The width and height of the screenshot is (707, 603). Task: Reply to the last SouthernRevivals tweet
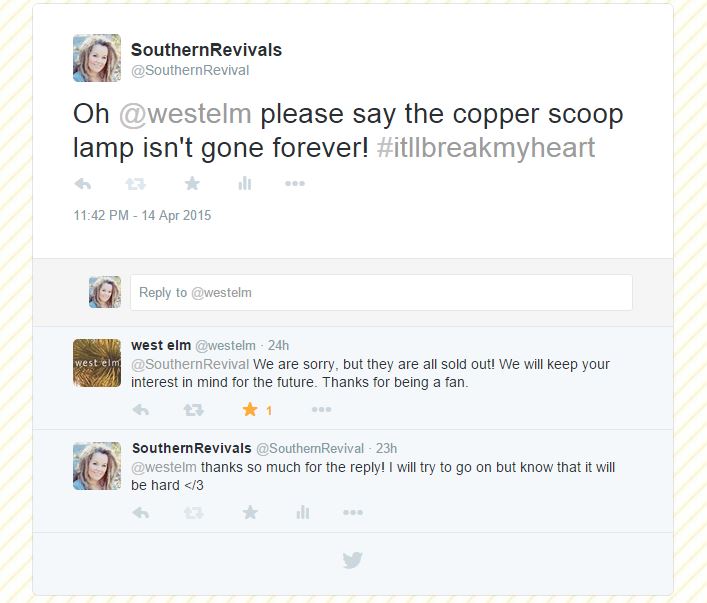click(x=141, y=512)
